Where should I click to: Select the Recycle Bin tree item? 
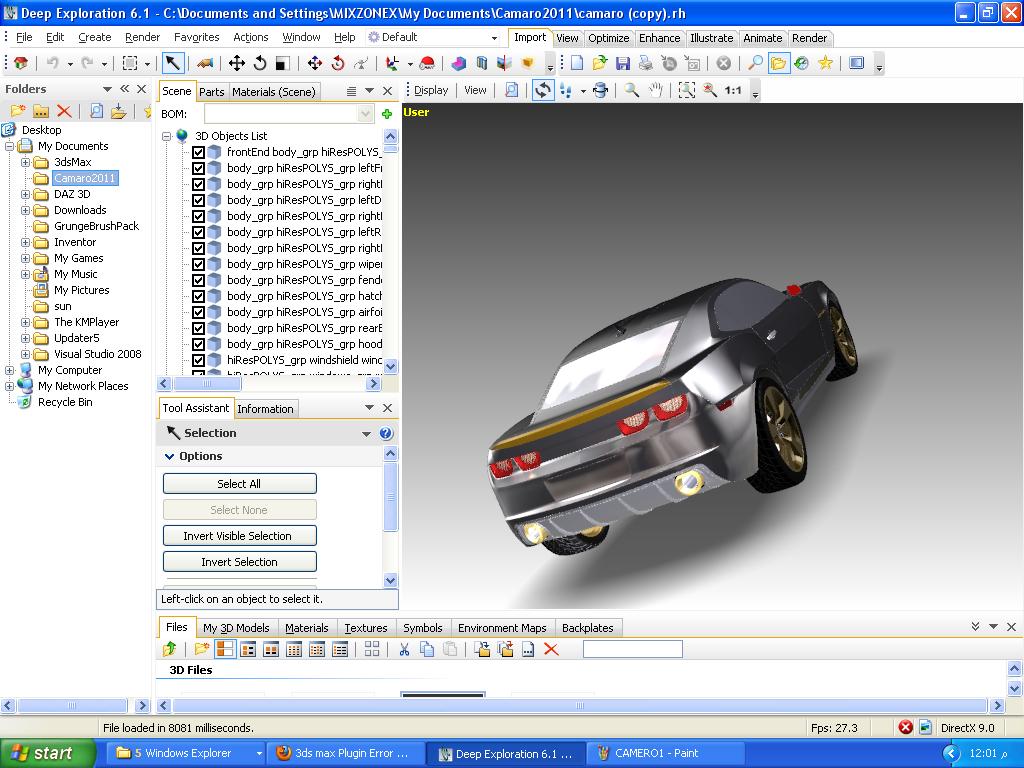[x=65, y=402]
